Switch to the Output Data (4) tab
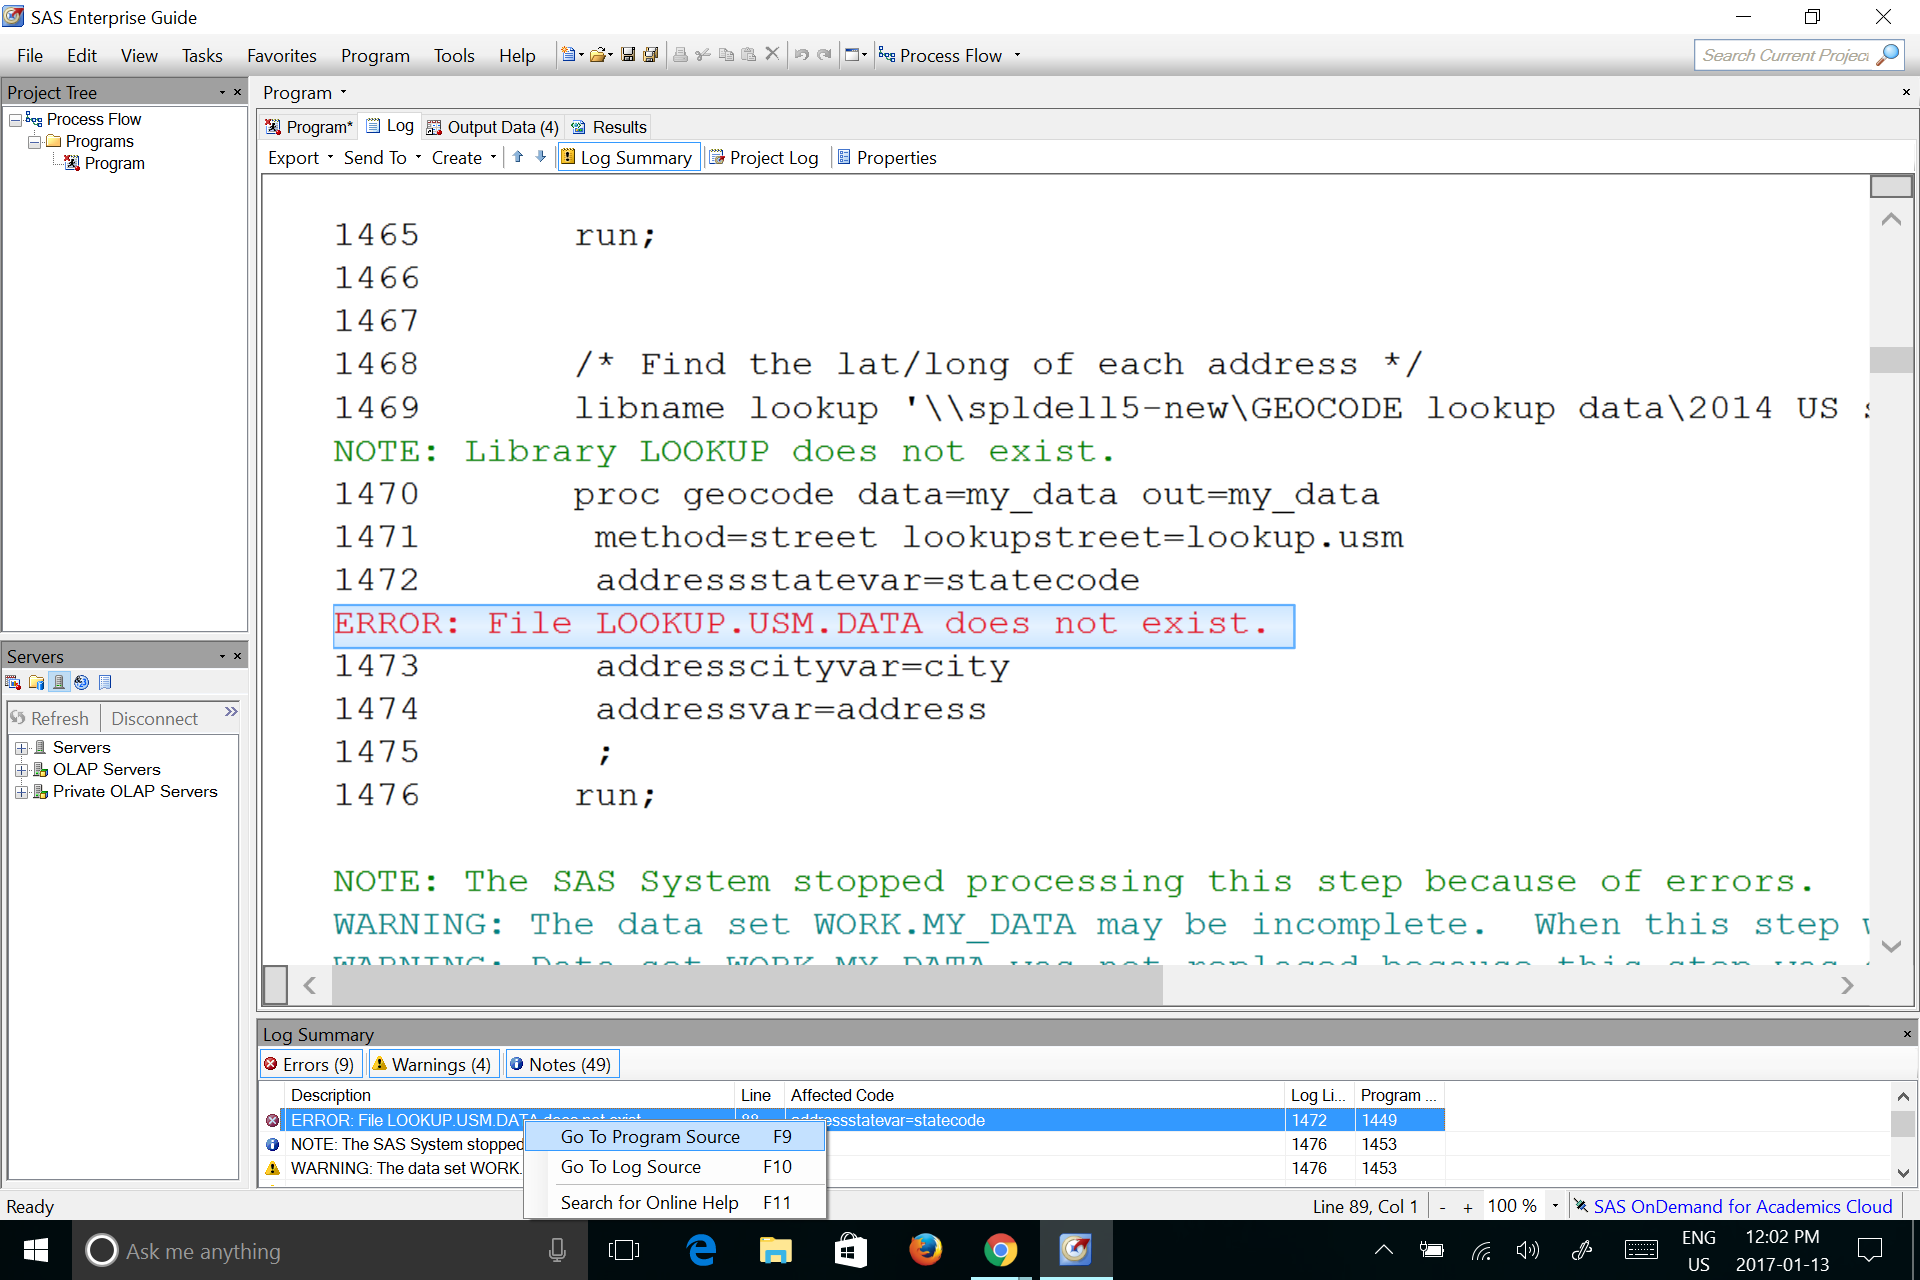Screen dimensions: 1920x1280 click(x=493, y=127)
